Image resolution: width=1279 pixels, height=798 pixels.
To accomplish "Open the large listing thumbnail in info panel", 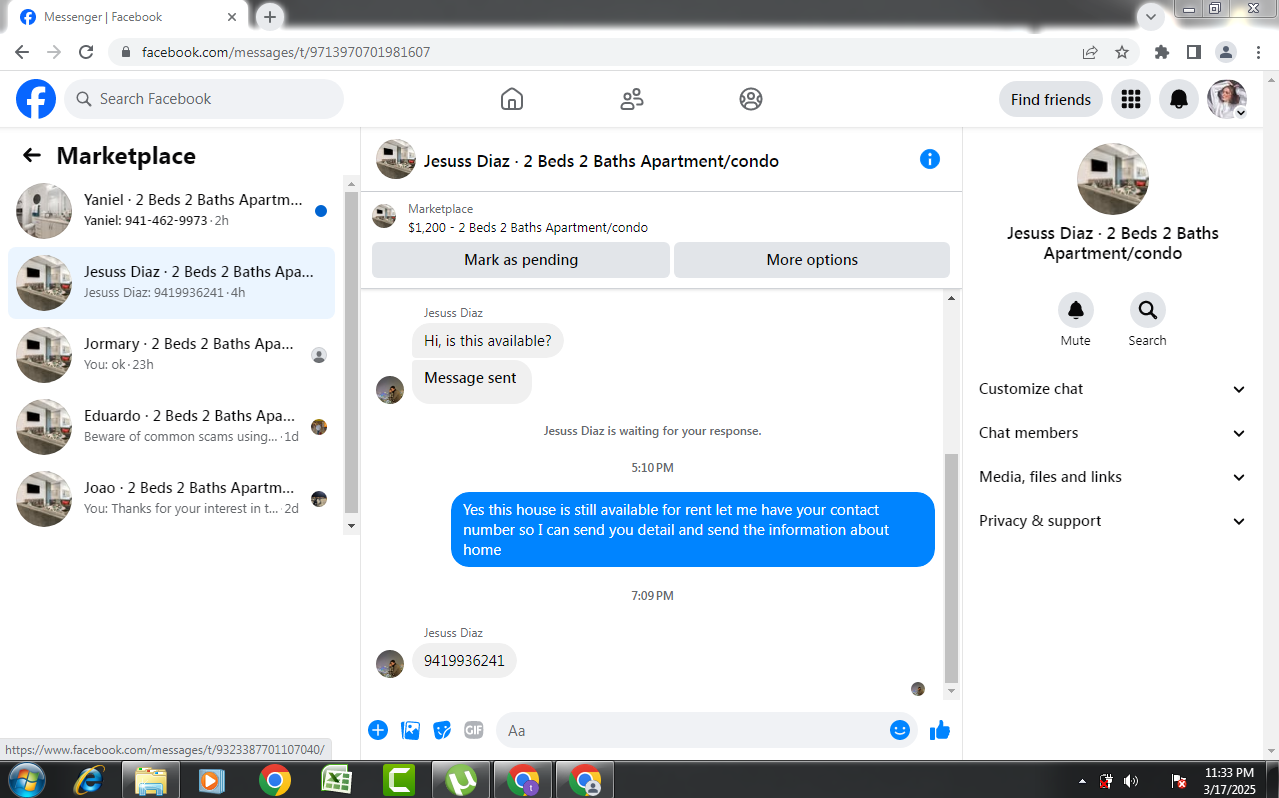I will 1112,179.
